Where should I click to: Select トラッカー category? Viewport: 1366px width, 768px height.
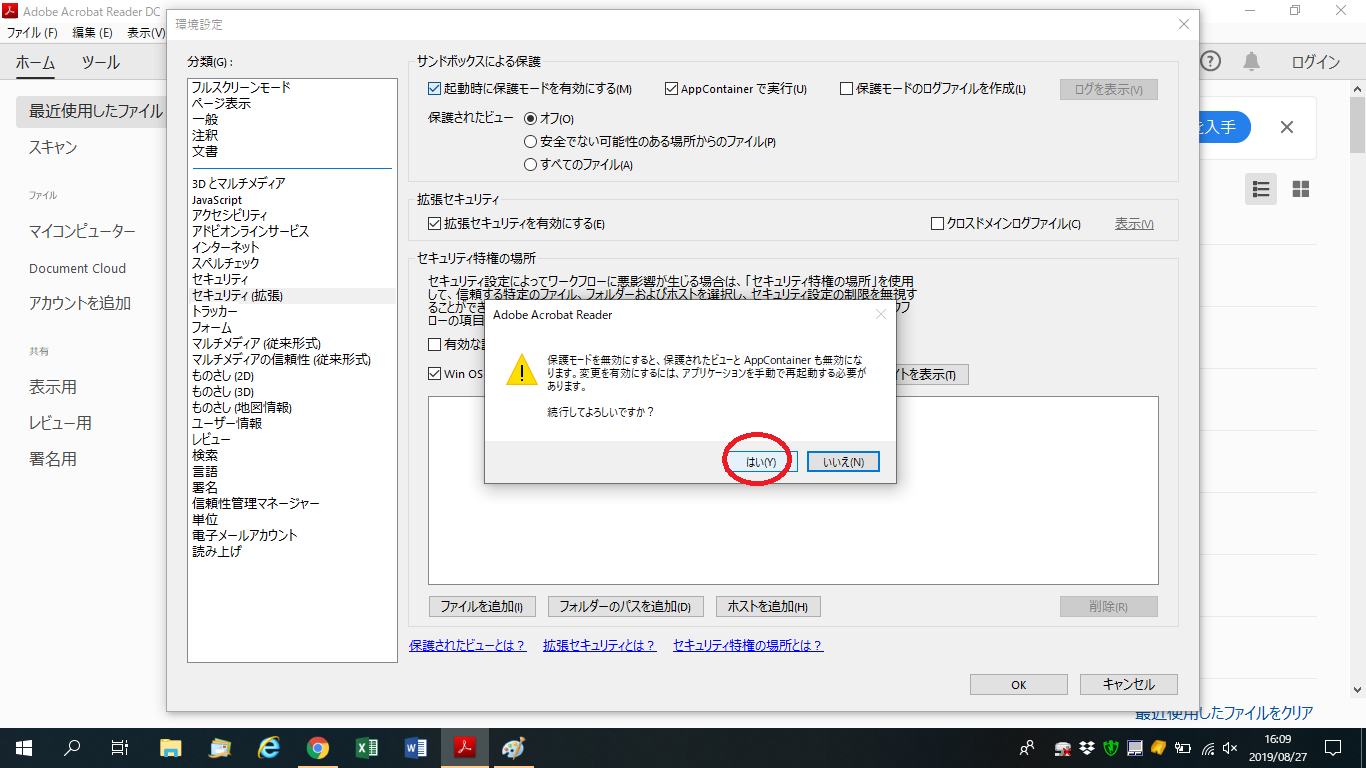tap(215, 311)
